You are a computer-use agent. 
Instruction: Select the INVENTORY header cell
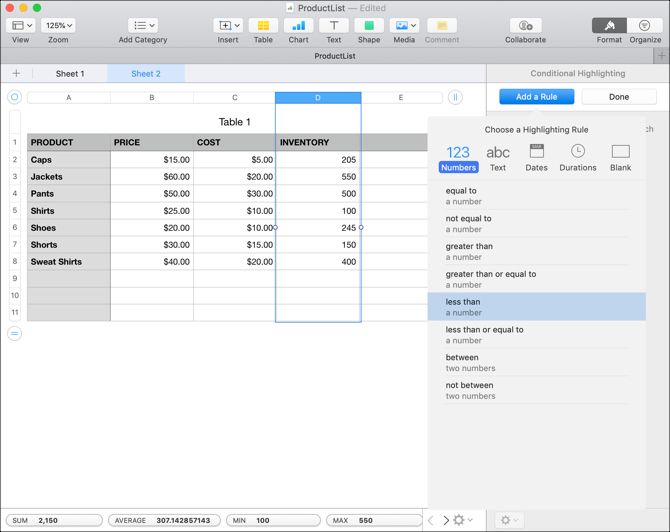coord(318,142)
